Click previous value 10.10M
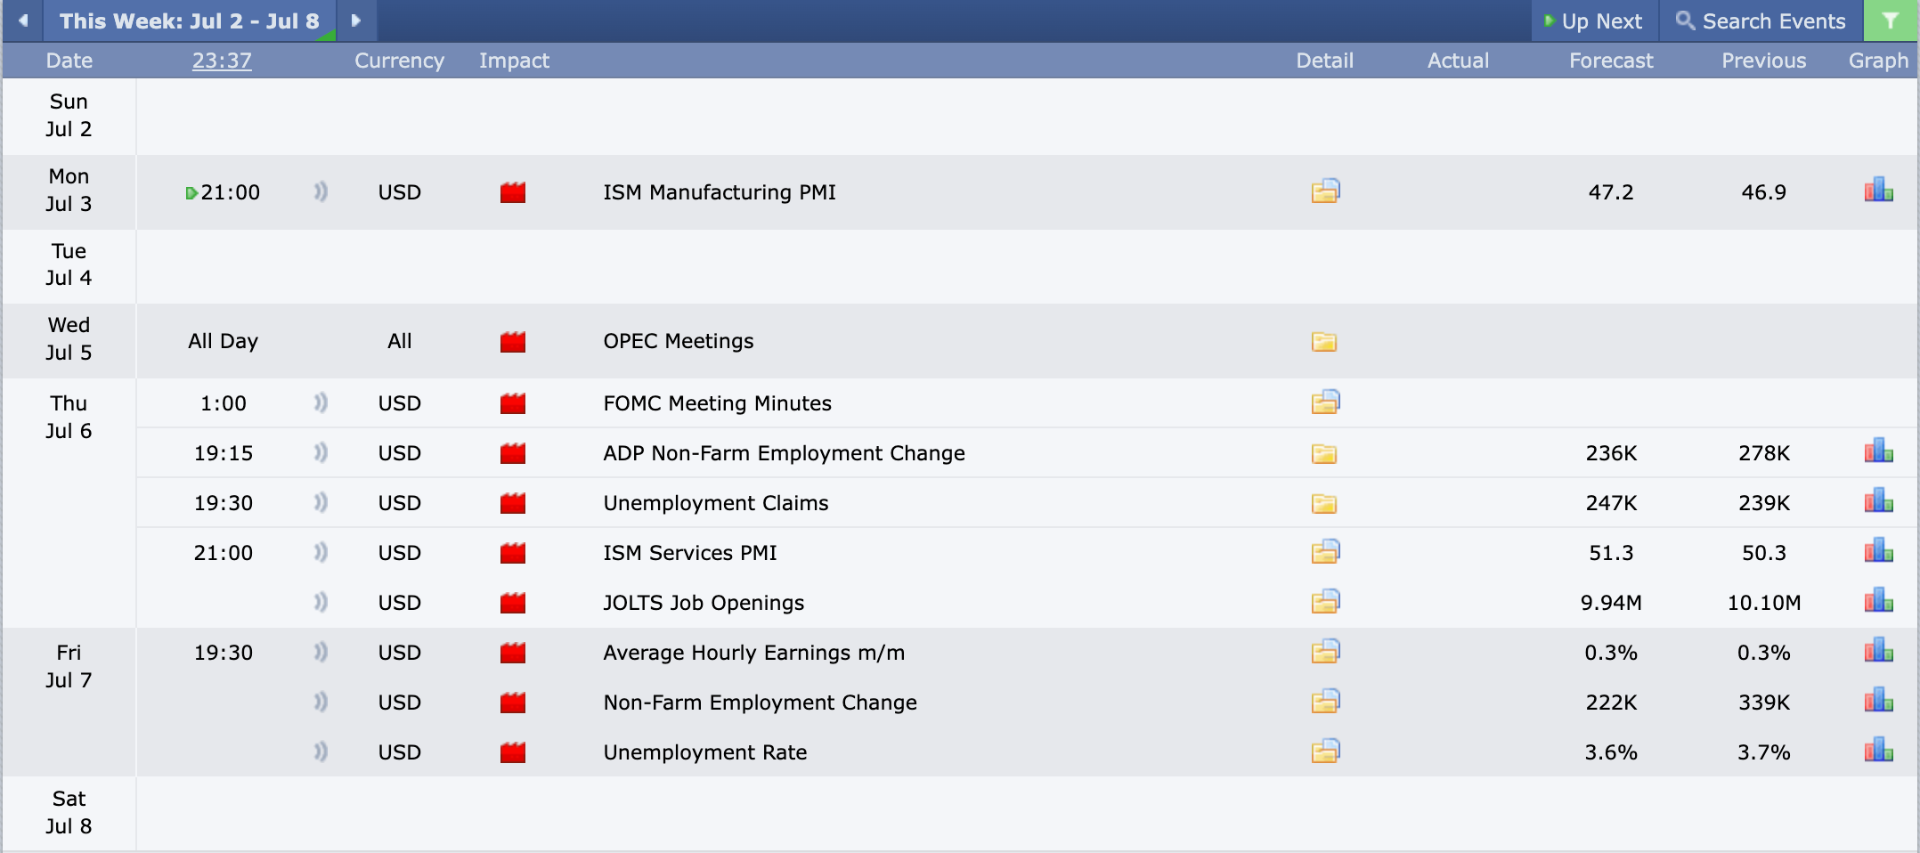Viewport: 1920px width, 853px height. pos(1764,603)
